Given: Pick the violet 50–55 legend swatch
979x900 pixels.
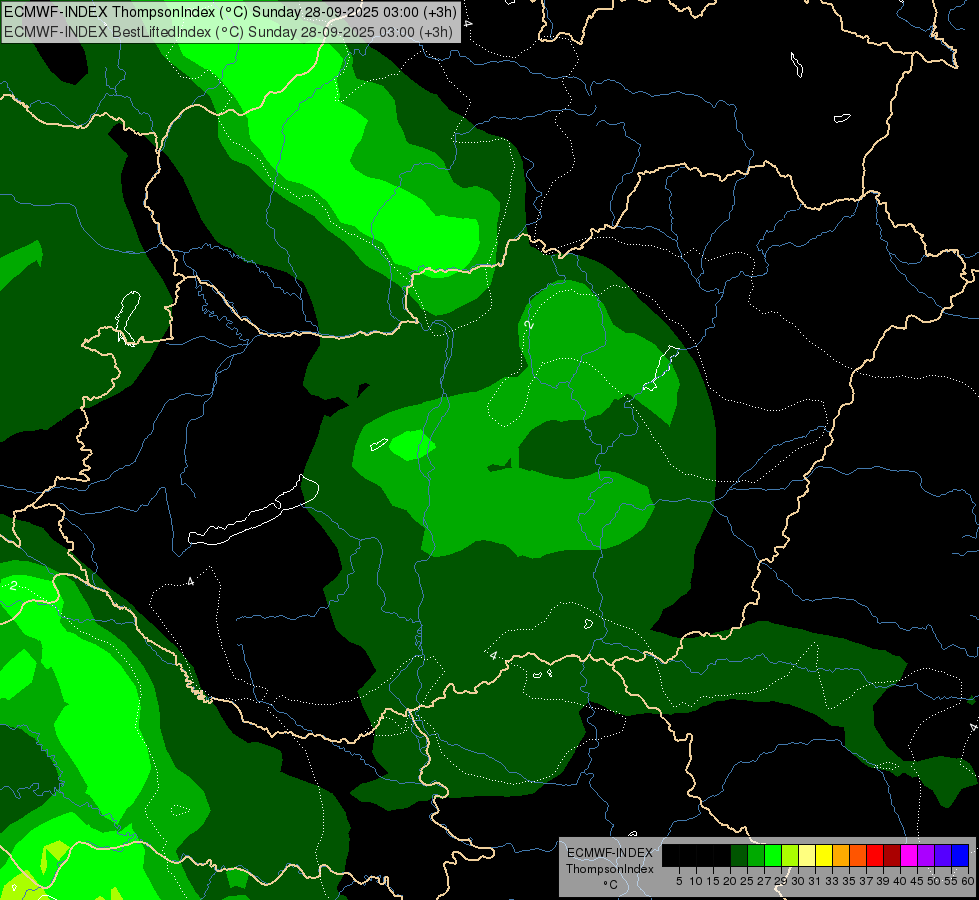Looking at the screenshot, I should tap(943, 855).
